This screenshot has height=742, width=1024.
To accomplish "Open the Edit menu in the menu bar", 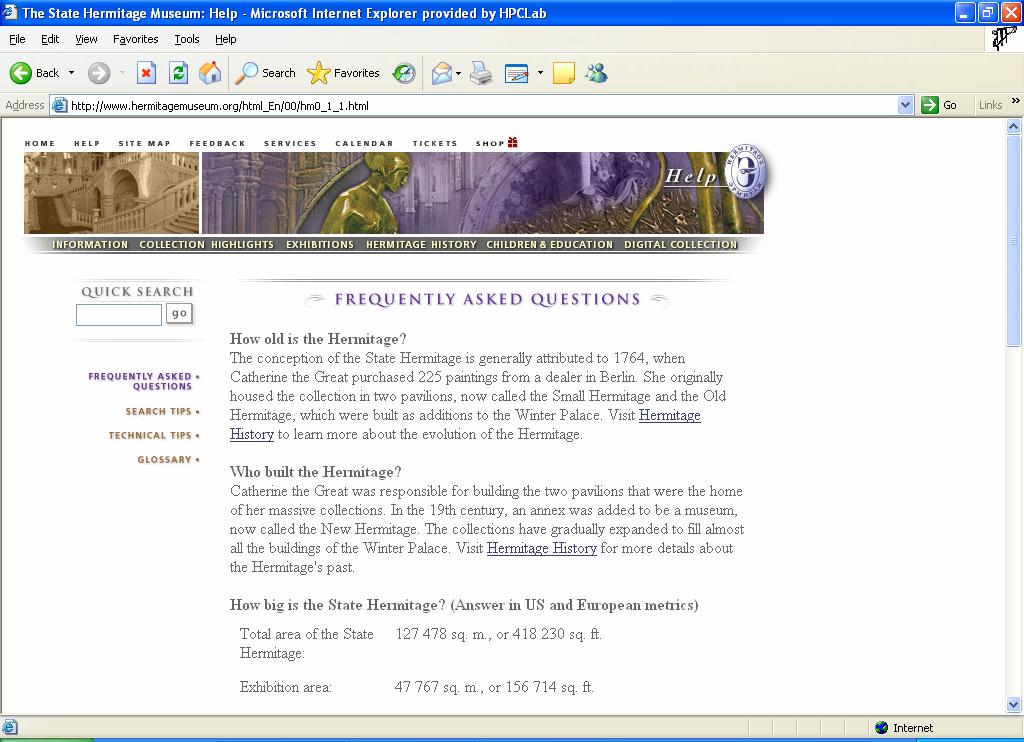I will click(x=50, y=39).
